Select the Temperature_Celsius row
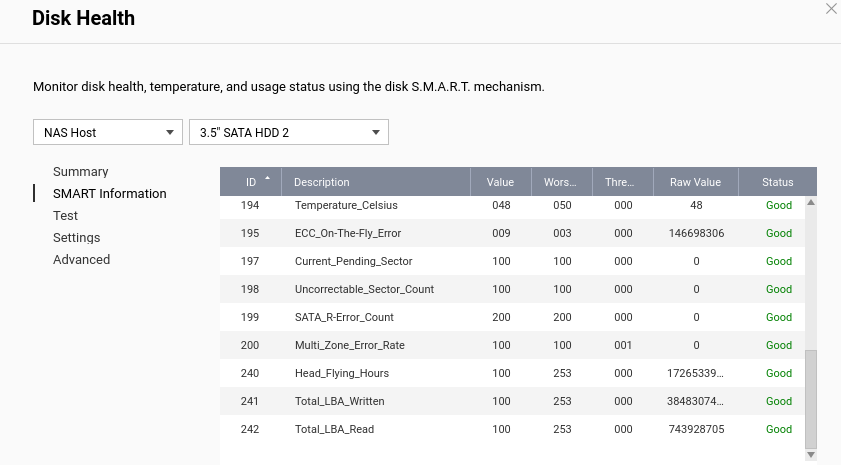841x465 pixels. (346, 205)
